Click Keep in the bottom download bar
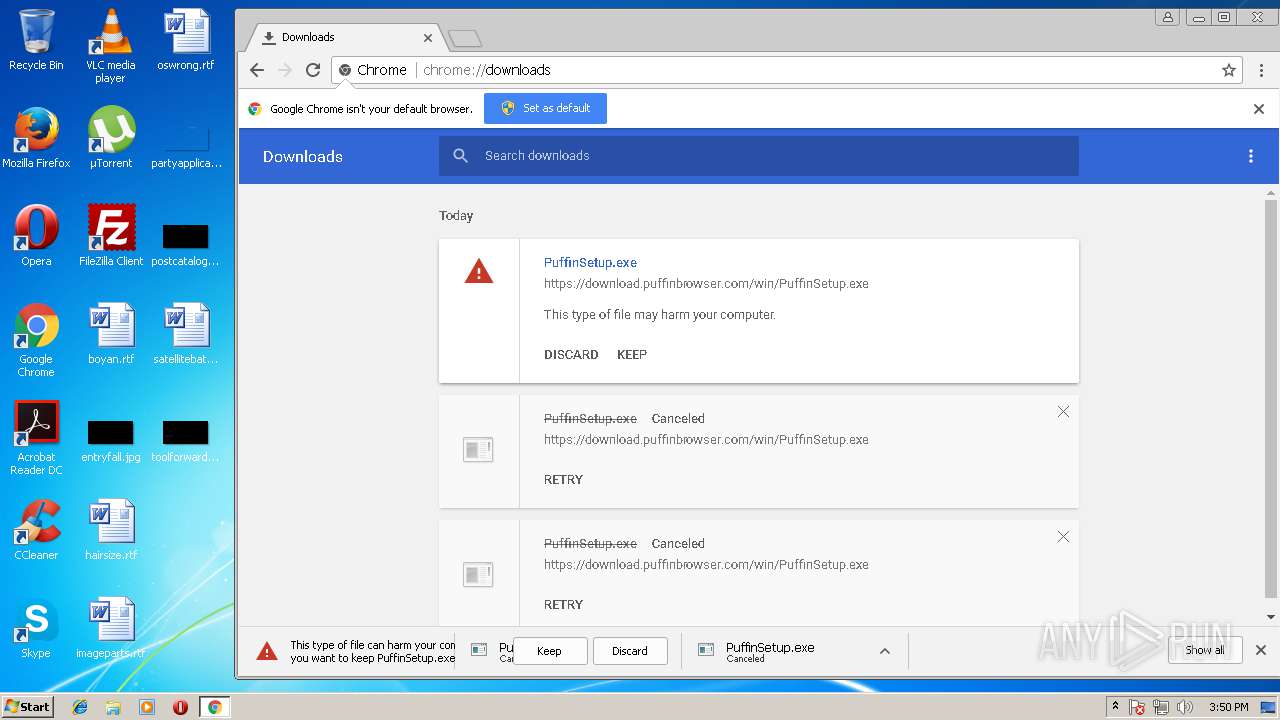 549,651
